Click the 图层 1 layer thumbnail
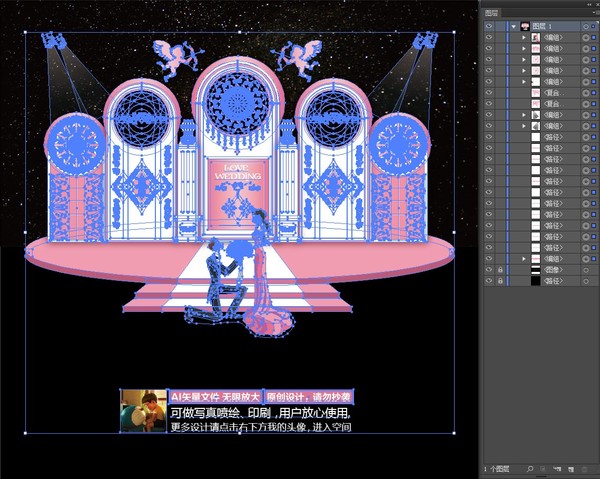Viewport: 600px width, 479px height. coord(525,26)
